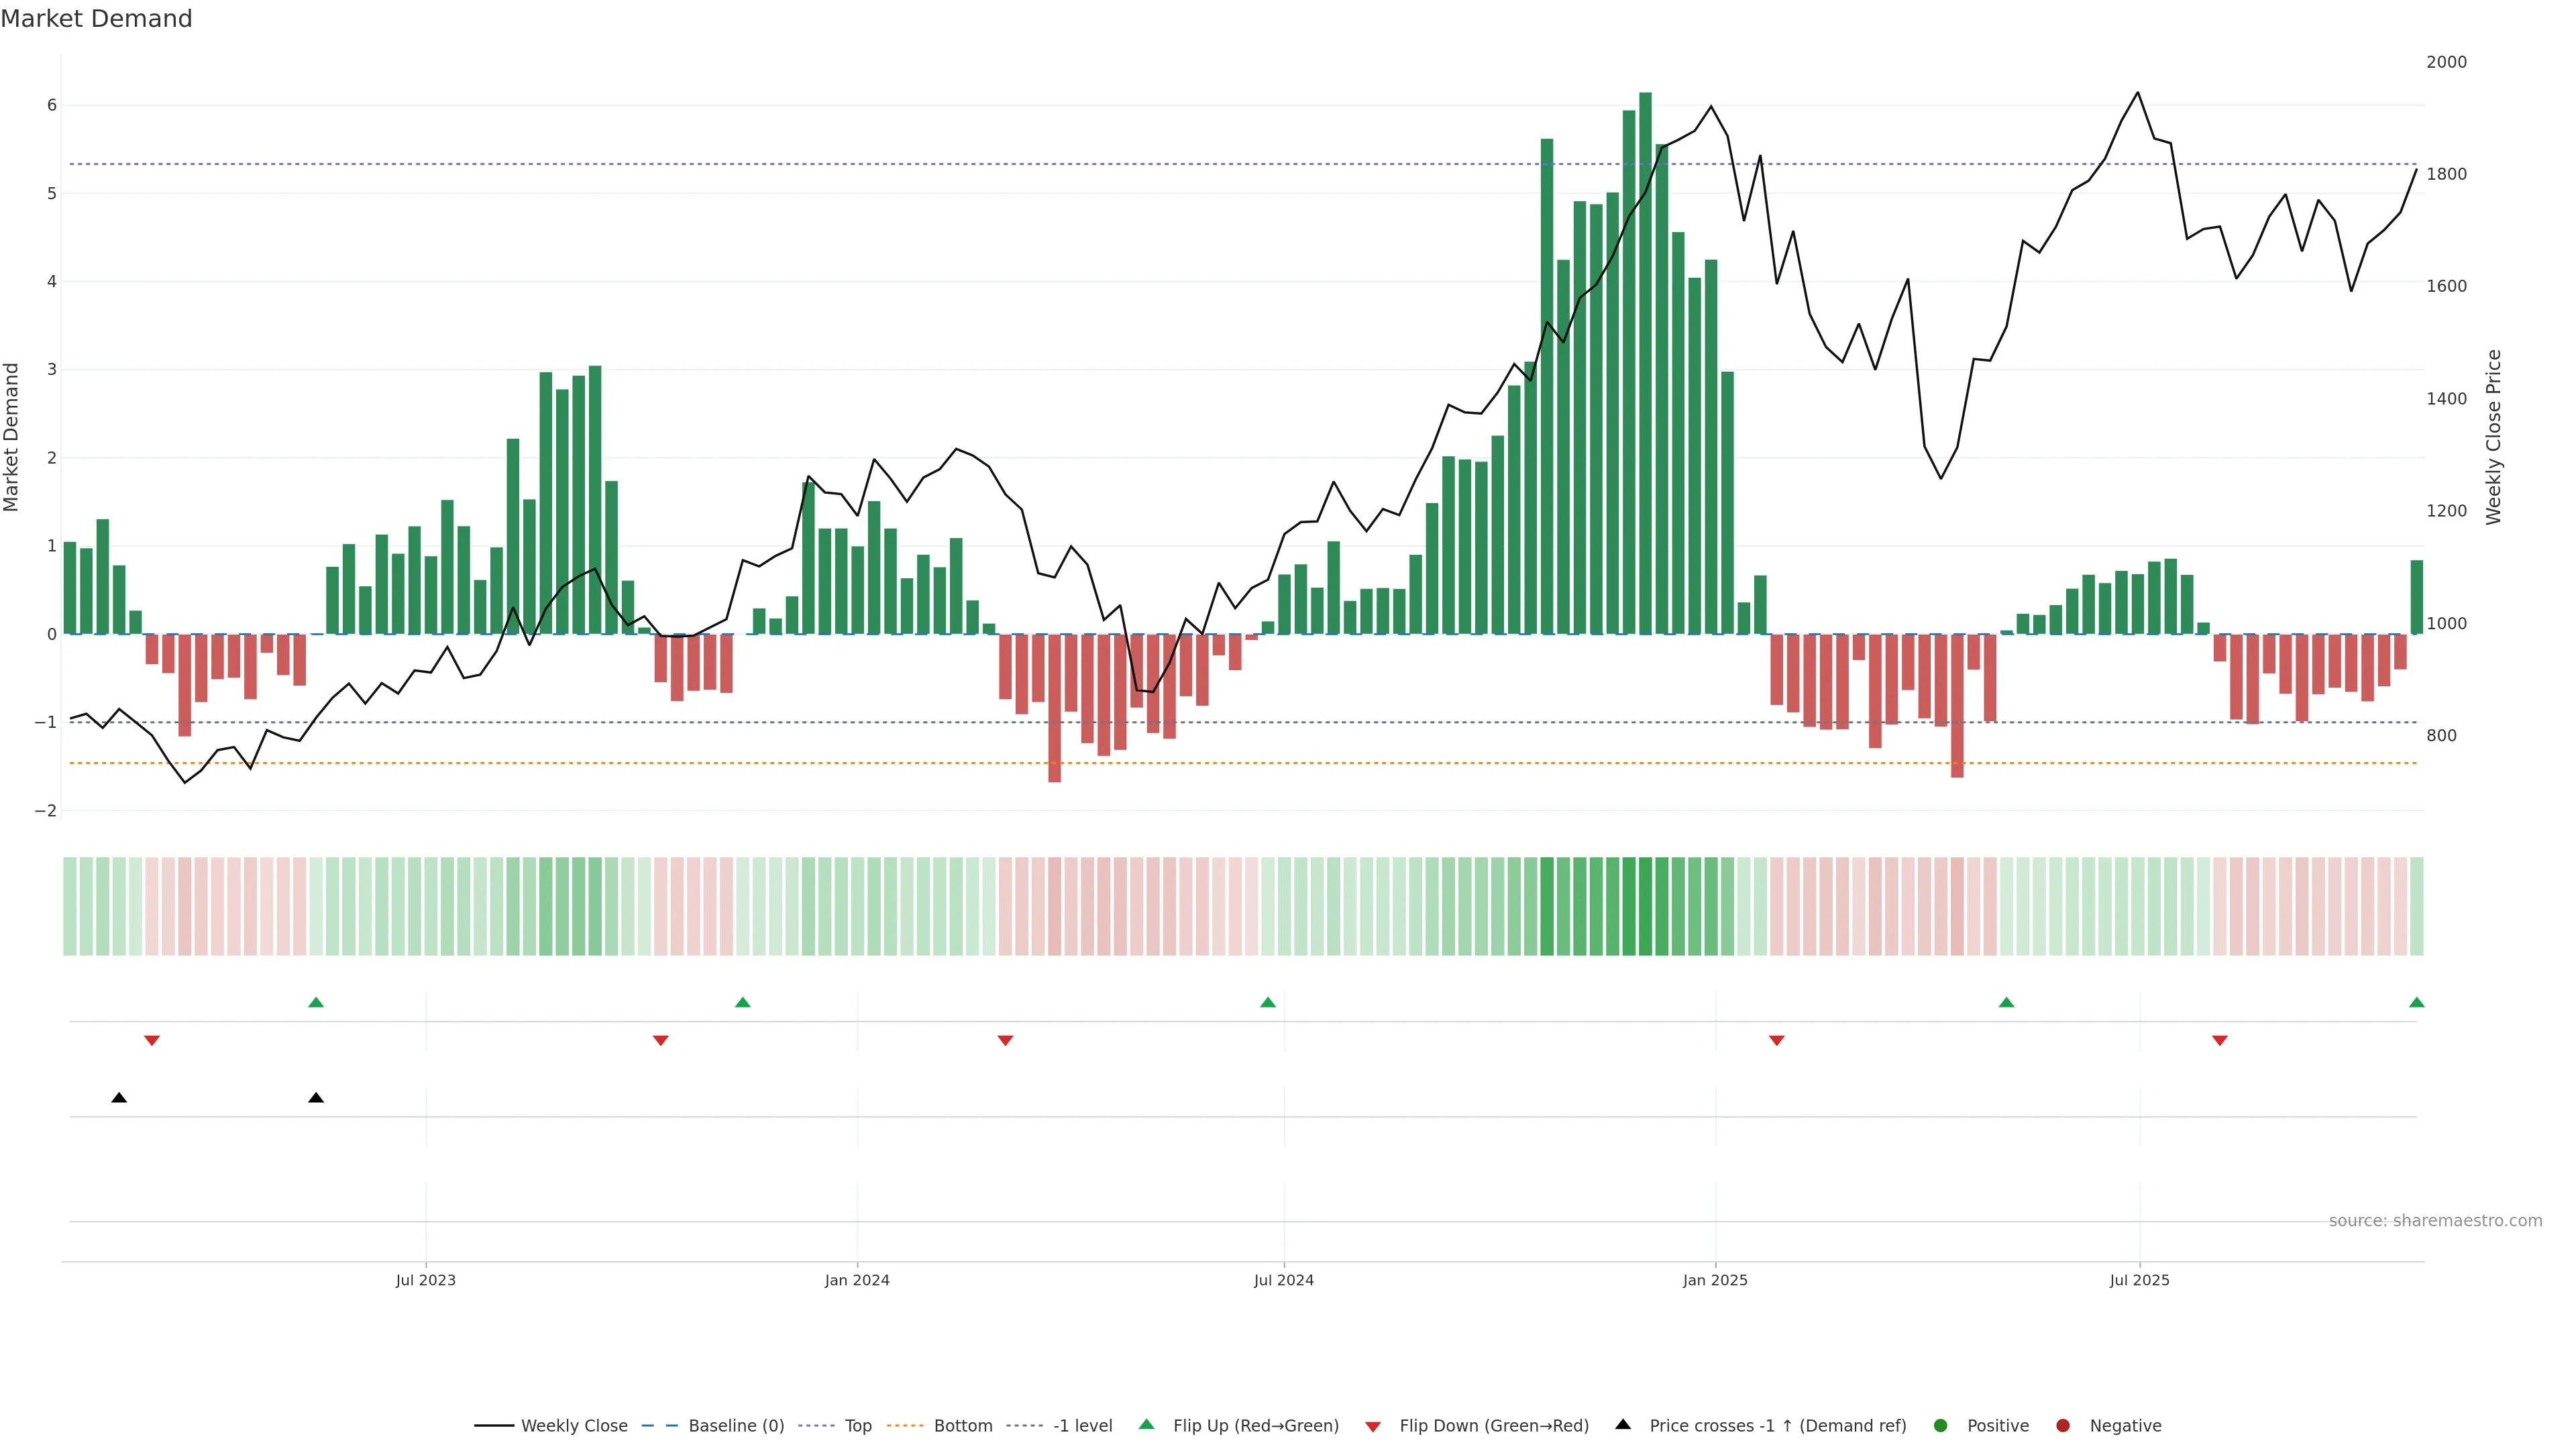This screenshot has height=1449, width=2576.
Task: Click green Flip Up legend triangle icon
Action: coord(1147,1424)
